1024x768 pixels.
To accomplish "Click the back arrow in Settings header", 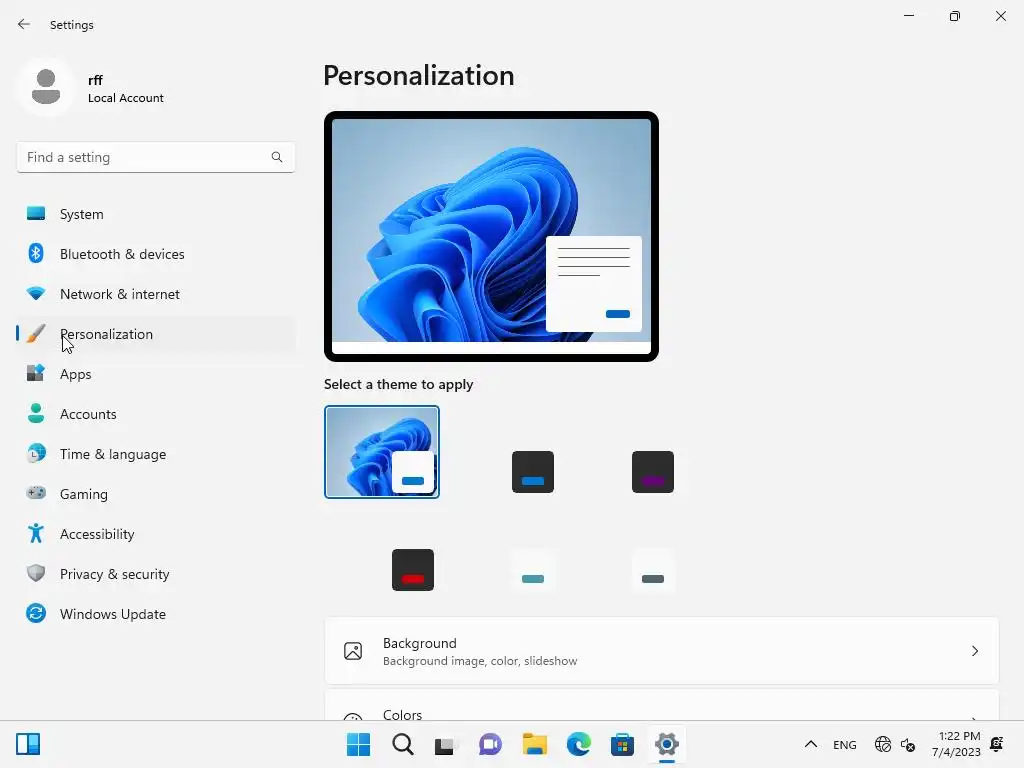I will click(x=24, y=24).
